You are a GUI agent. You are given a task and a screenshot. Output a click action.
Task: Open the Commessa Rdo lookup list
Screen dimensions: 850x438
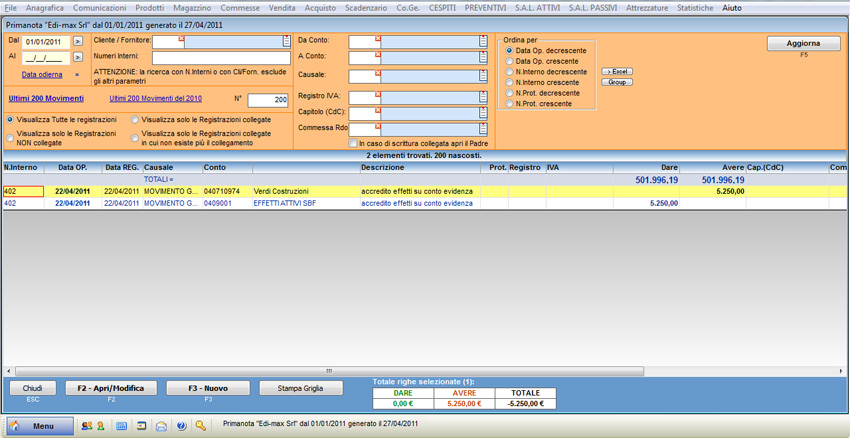[483, 129]
